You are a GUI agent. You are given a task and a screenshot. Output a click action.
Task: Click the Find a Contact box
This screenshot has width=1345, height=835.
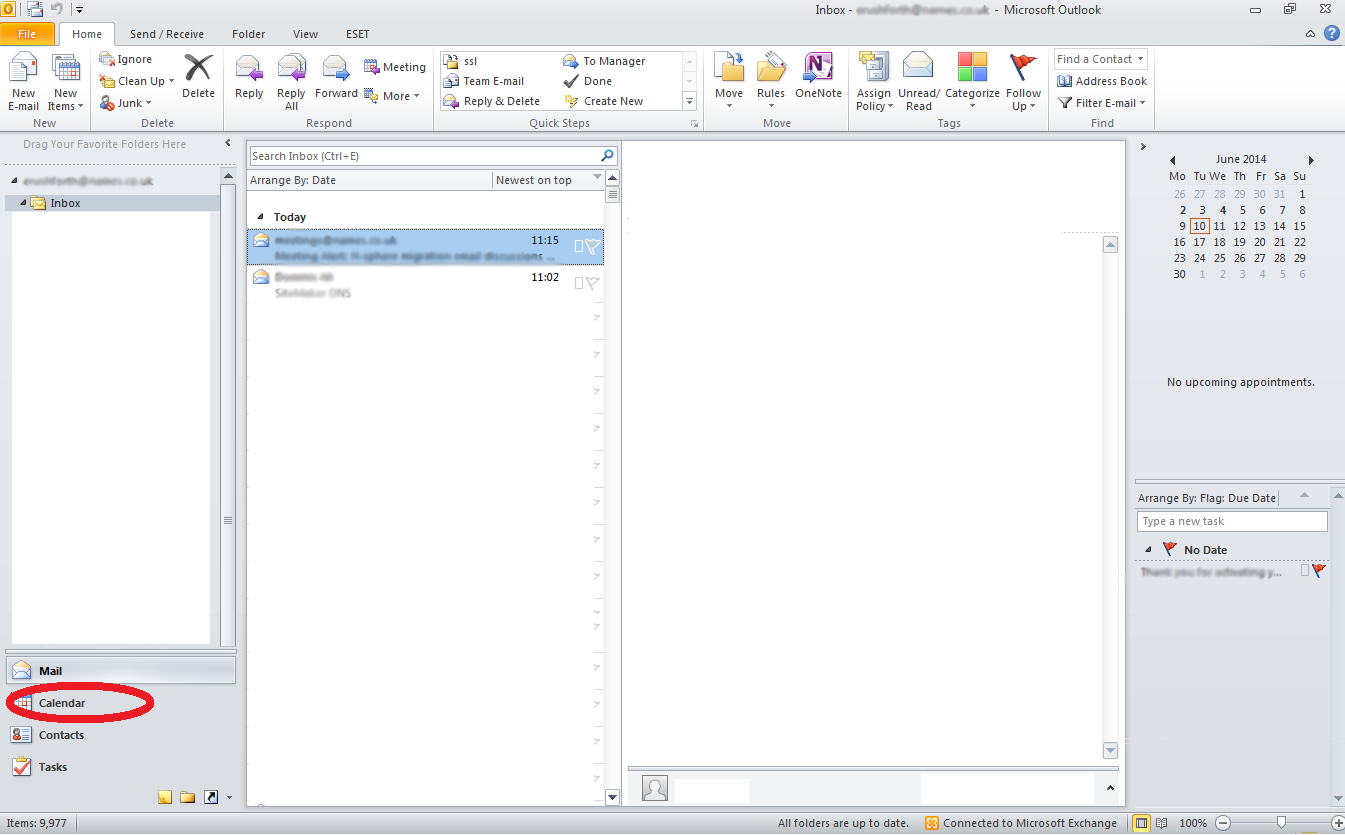[1100, 59]
